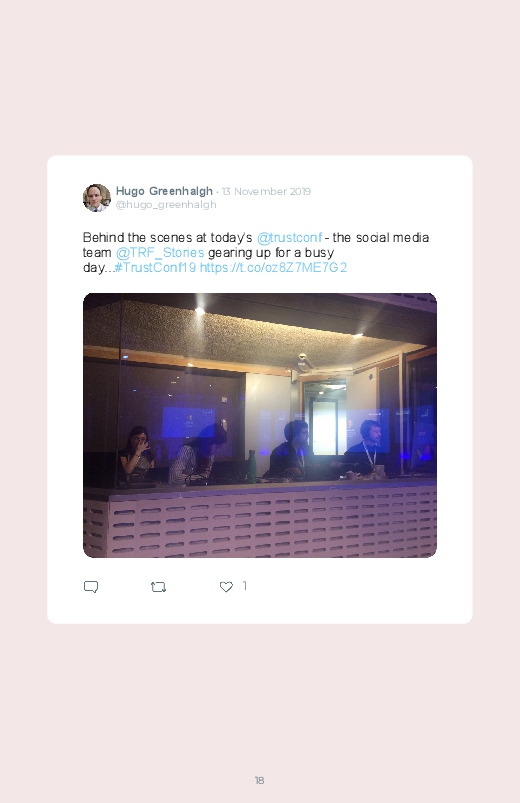Click the @hugo_greenhalgh handle

tap(166, 205)
